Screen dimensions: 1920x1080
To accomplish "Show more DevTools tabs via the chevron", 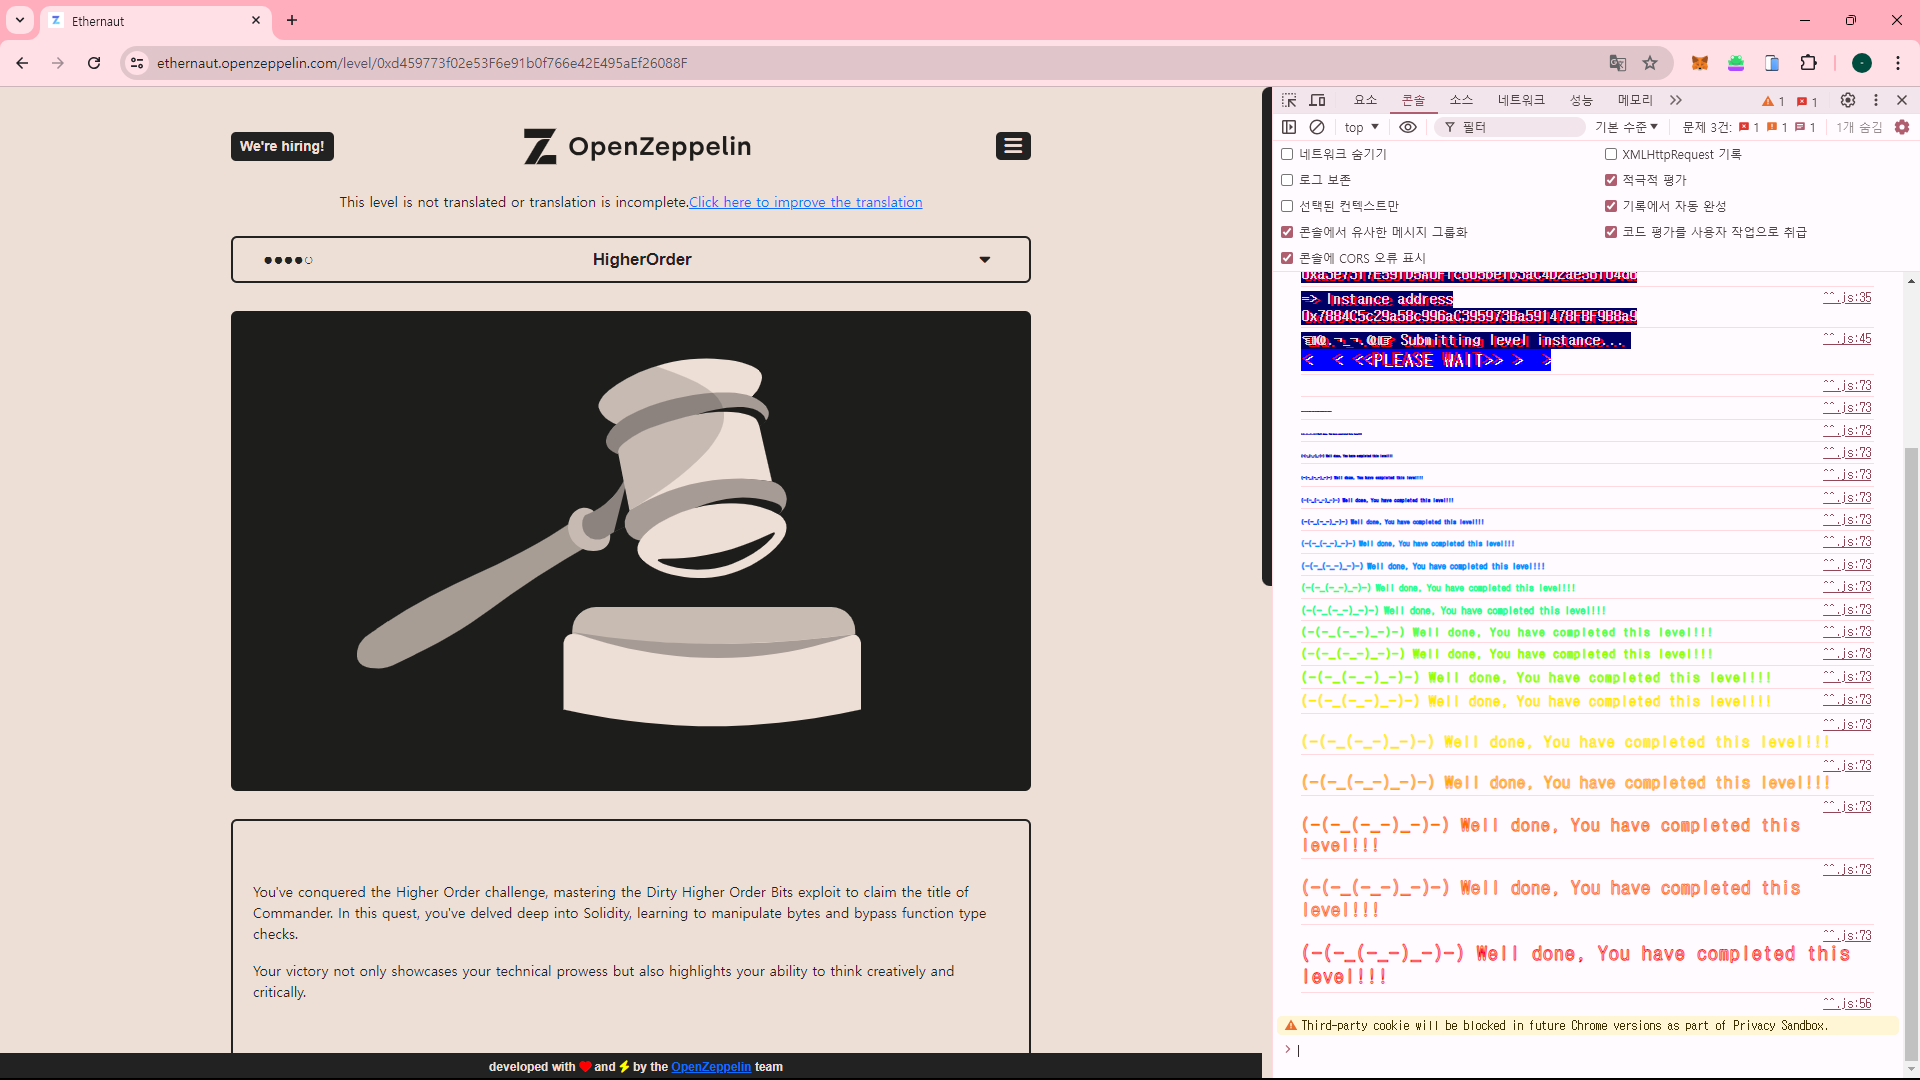I will click(x=1676, y=100).
